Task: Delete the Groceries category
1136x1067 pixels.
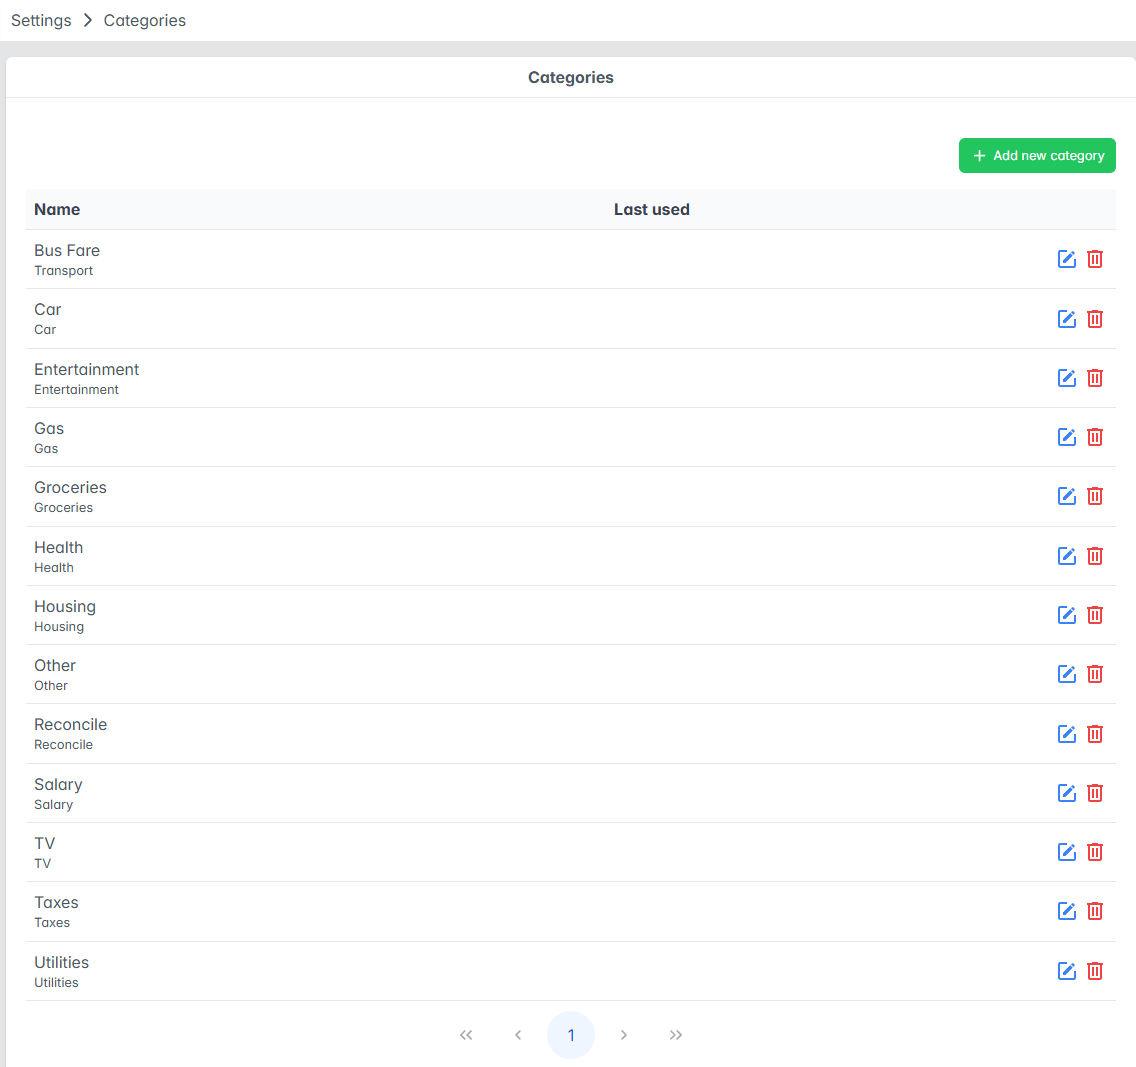Action: tap(1095, 496)
